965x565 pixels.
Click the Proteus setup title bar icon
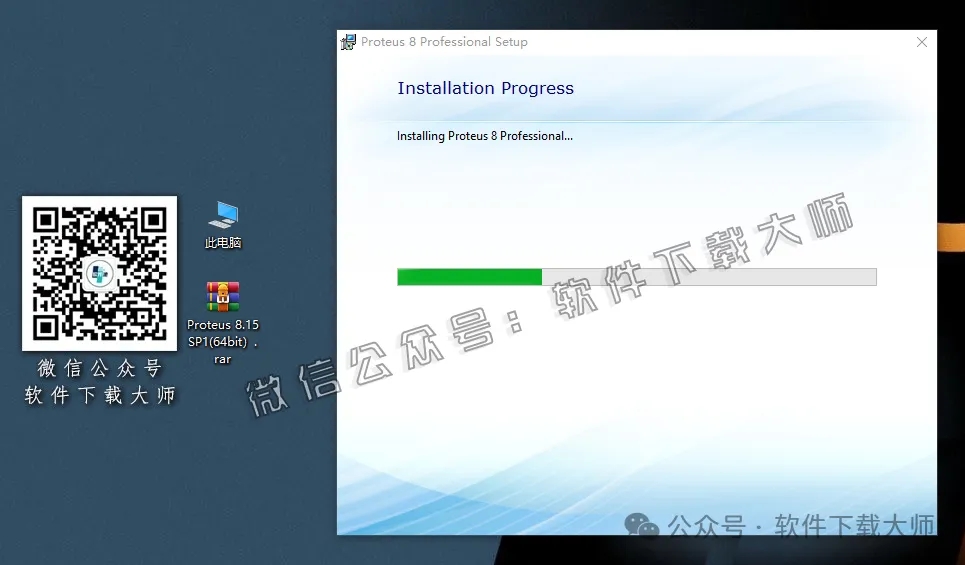click(x=348, y=42)
